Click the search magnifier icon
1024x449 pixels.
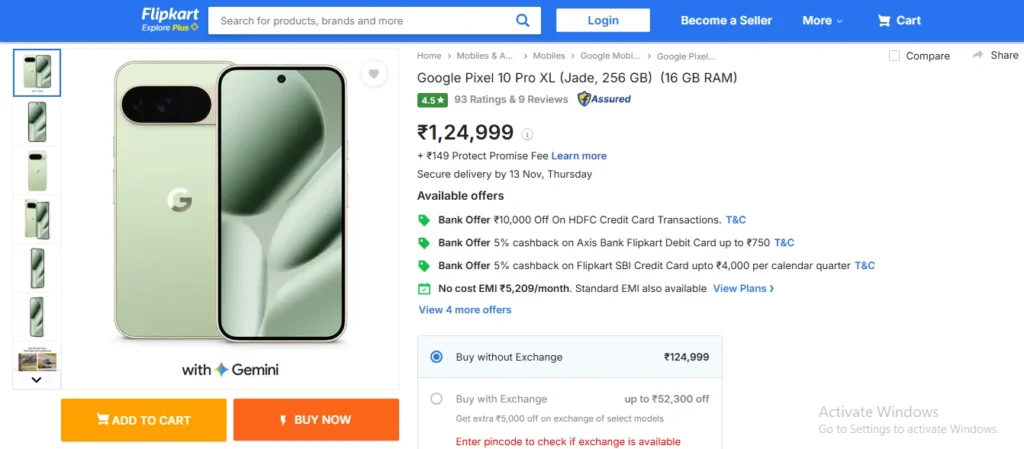(522, 20)
